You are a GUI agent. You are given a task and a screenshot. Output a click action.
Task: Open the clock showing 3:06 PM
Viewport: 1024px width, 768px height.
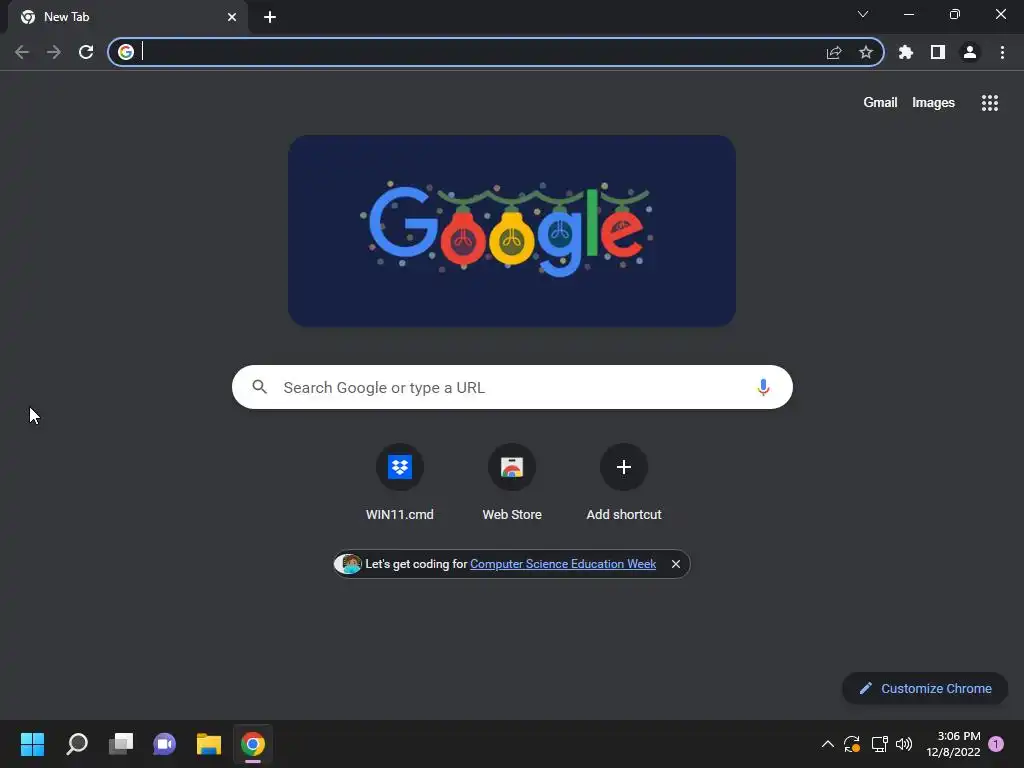[953, 744]
